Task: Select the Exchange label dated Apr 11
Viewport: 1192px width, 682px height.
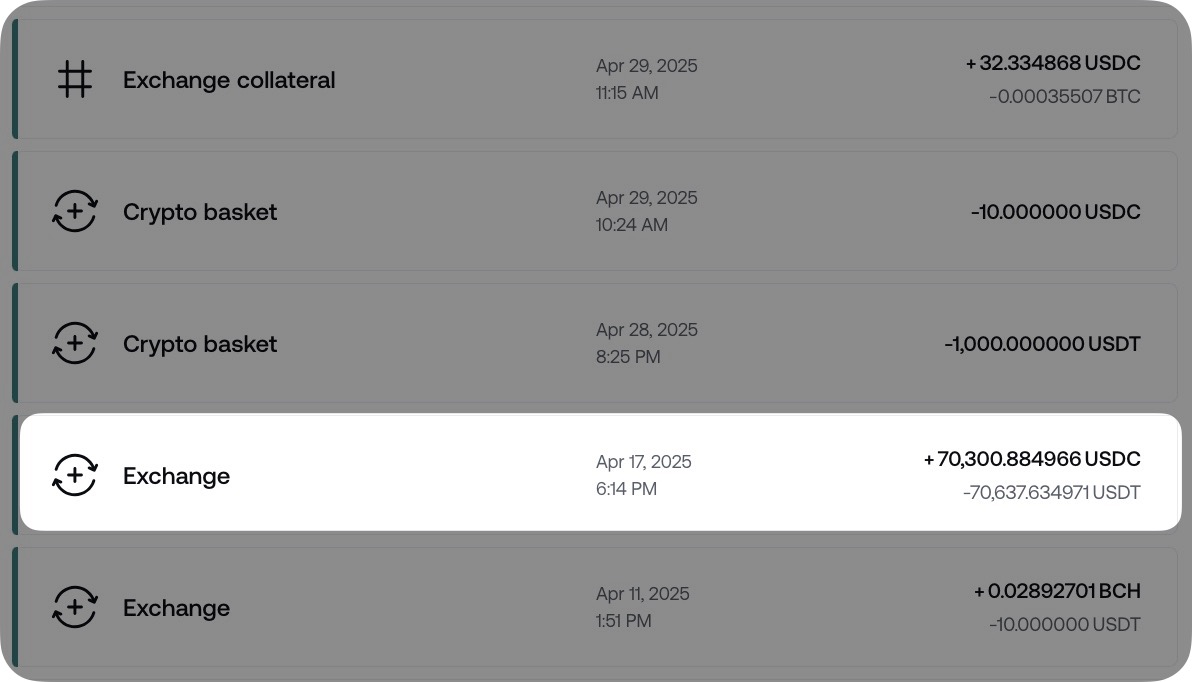Action: tap(176, 608)
